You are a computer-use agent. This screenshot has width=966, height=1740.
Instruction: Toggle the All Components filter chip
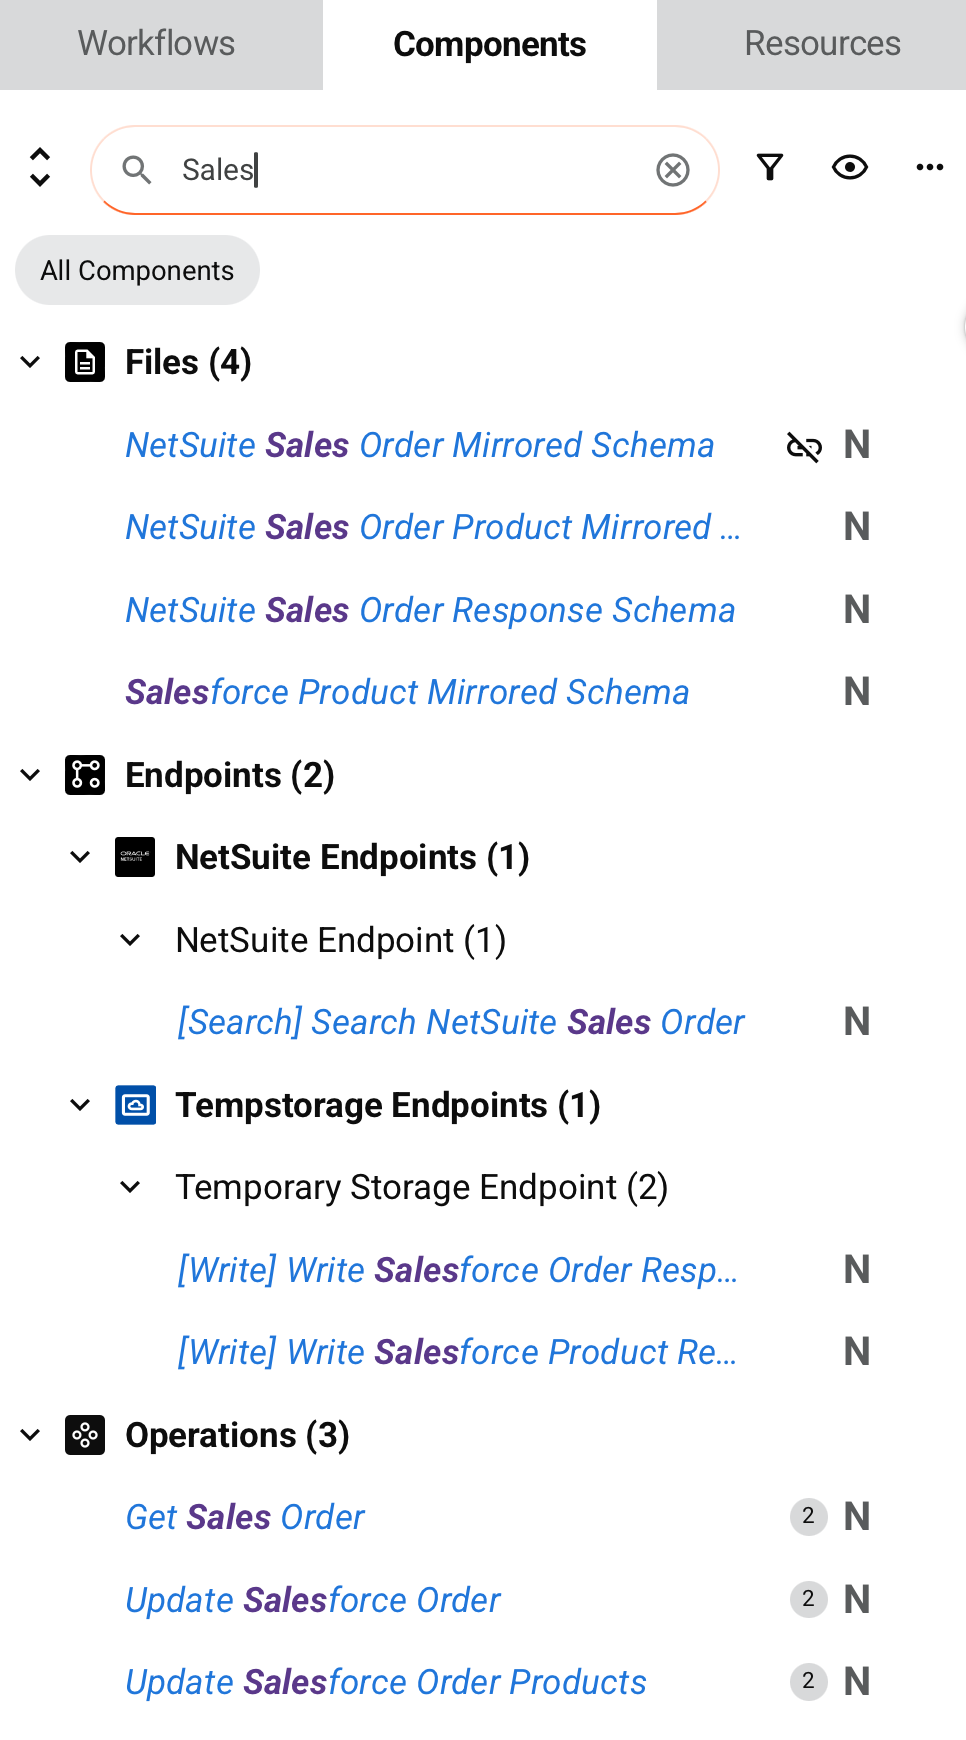pyautogui.click(x=137, y=270)
